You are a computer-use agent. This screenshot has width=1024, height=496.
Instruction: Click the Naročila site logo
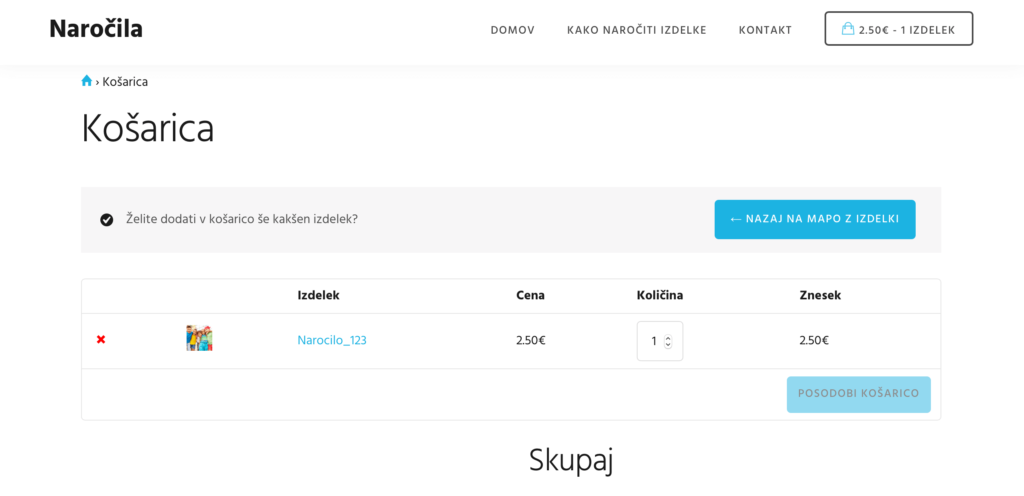96,29
